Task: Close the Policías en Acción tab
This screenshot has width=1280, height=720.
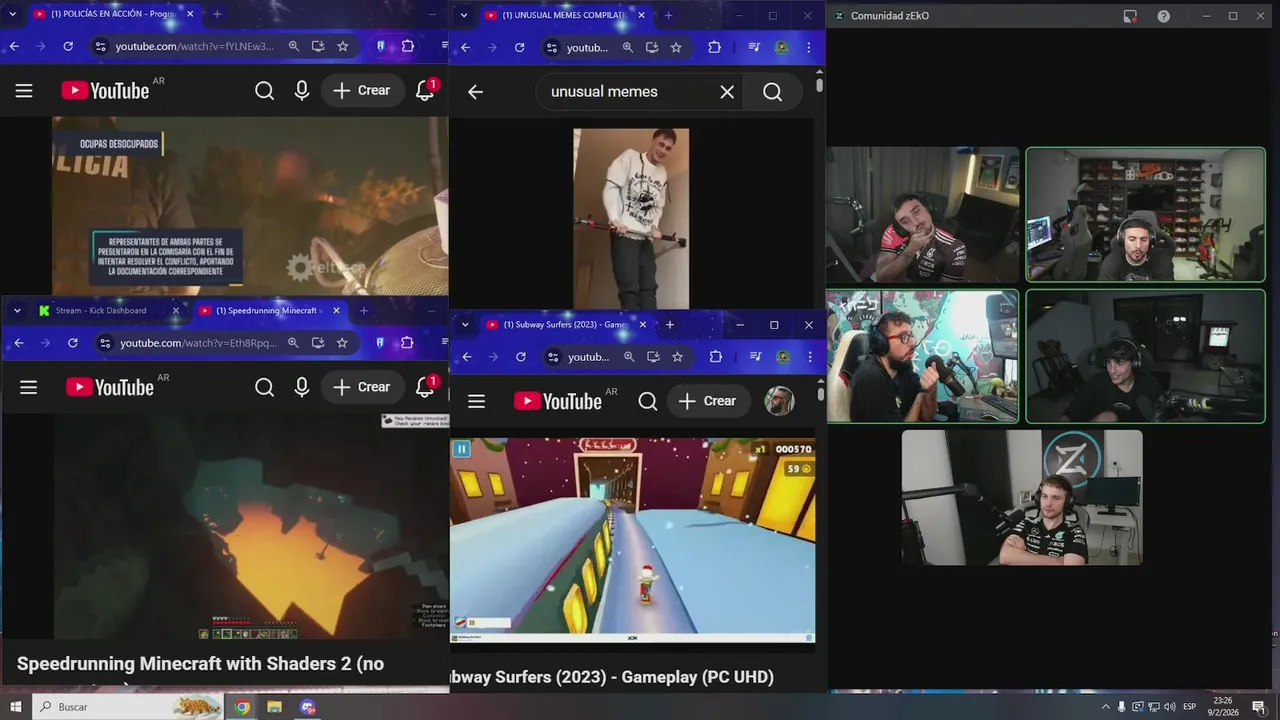Action: click(190, 14)
